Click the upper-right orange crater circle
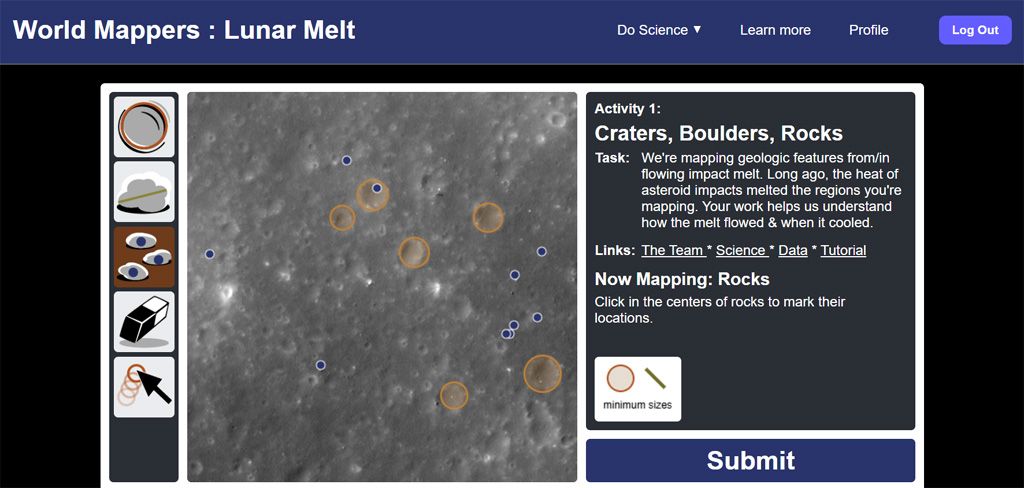 (x=487, y=217)
